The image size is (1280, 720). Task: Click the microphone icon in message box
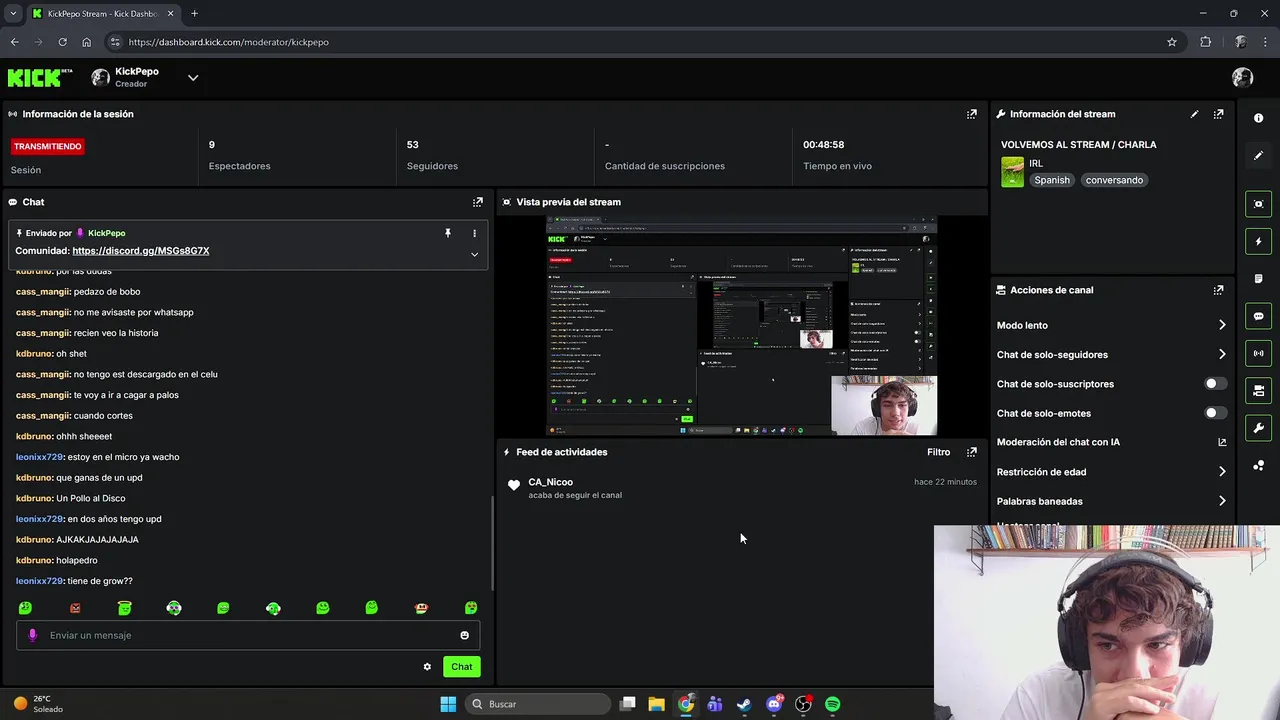point(32,635)
